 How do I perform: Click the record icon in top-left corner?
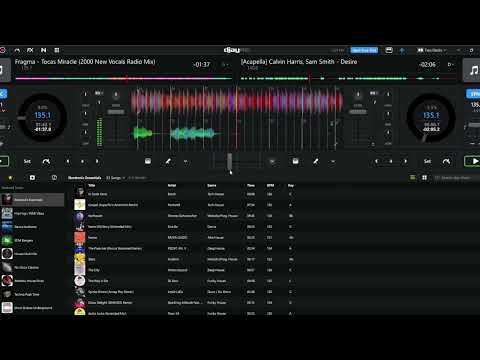click(3, 50)
